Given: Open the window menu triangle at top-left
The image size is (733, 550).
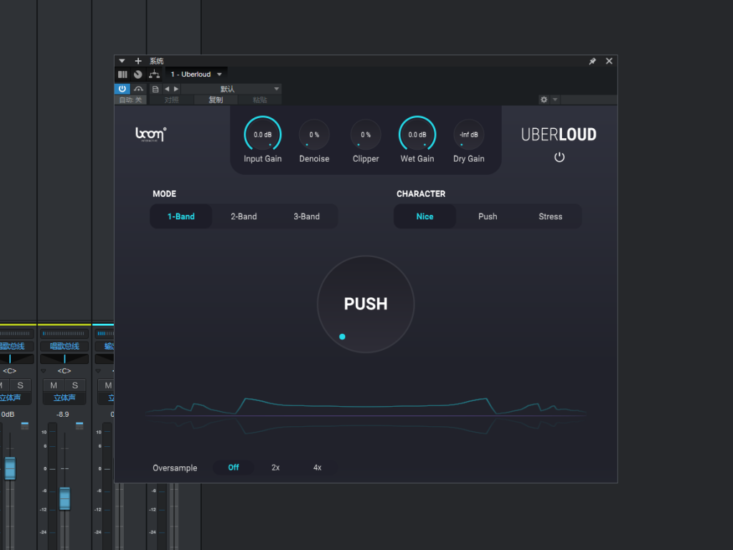Looking at the screenshot, I should click(x=122, y=61).
